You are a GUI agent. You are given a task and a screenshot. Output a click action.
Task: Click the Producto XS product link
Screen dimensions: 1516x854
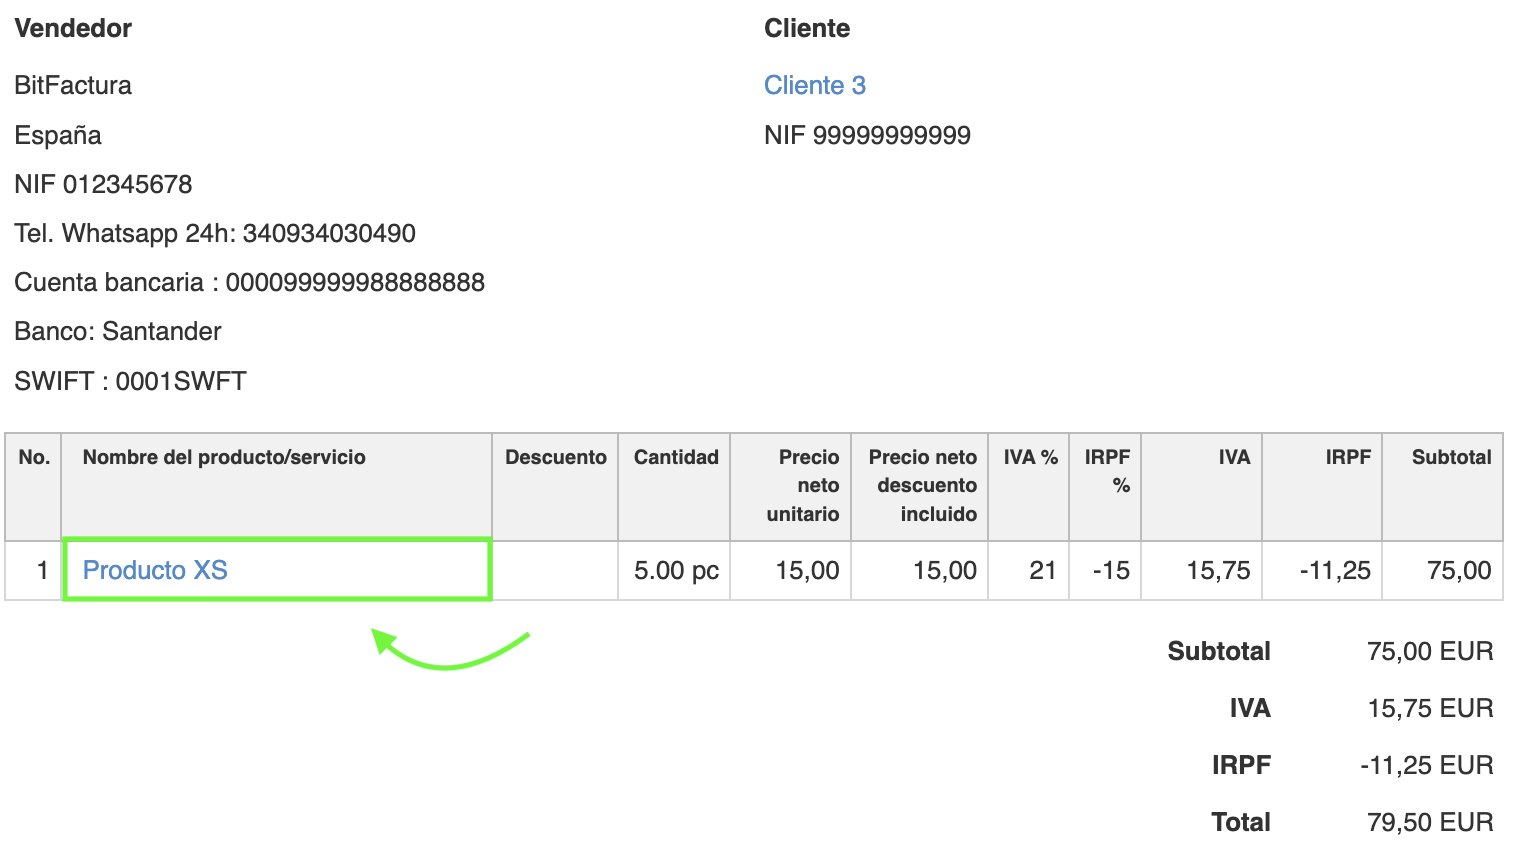pyautogui.click(x=155, y=570)
